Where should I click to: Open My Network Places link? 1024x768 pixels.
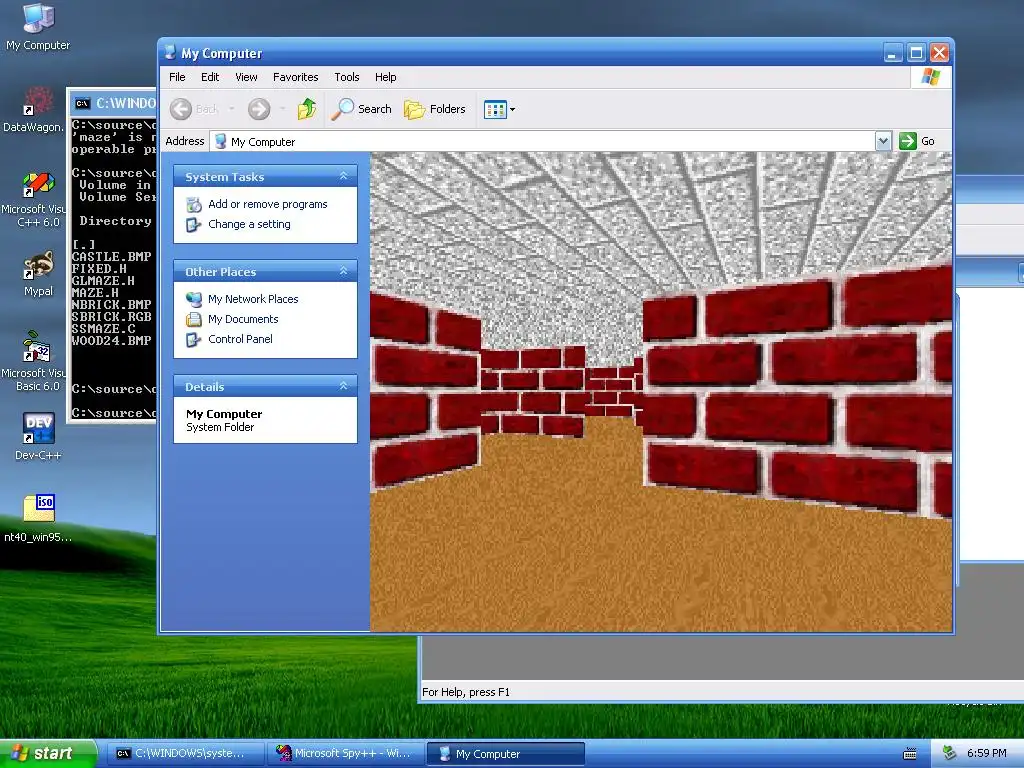pyautogui.click(x=253, y=299)
